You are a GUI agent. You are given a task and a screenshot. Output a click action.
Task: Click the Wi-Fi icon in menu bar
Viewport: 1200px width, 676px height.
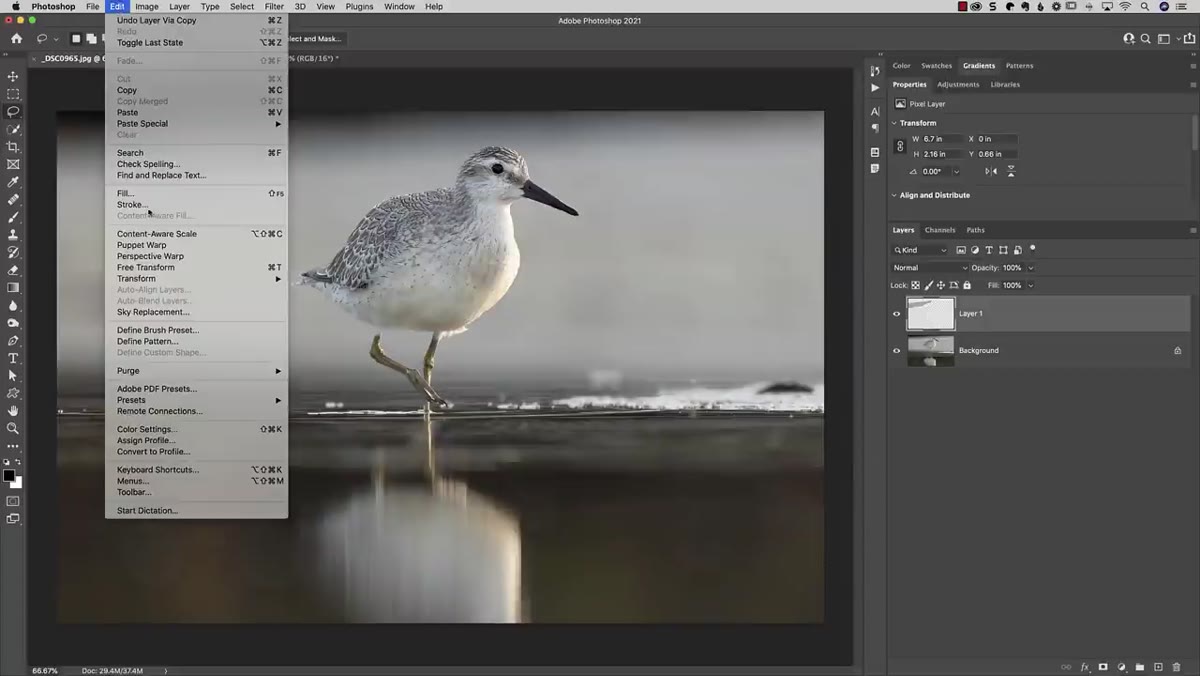pyautogui.click(x=1124, y=7)
